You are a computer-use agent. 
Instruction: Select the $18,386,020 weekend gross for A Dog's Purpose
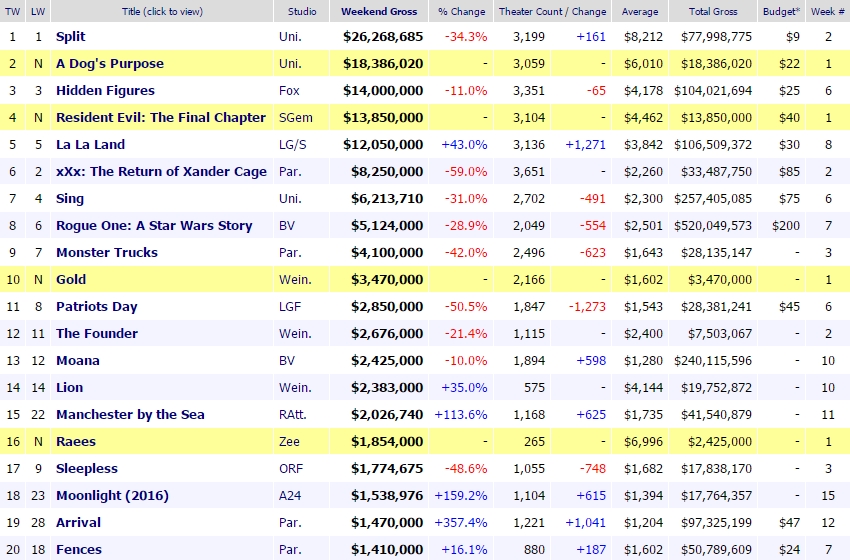point(383,63)
